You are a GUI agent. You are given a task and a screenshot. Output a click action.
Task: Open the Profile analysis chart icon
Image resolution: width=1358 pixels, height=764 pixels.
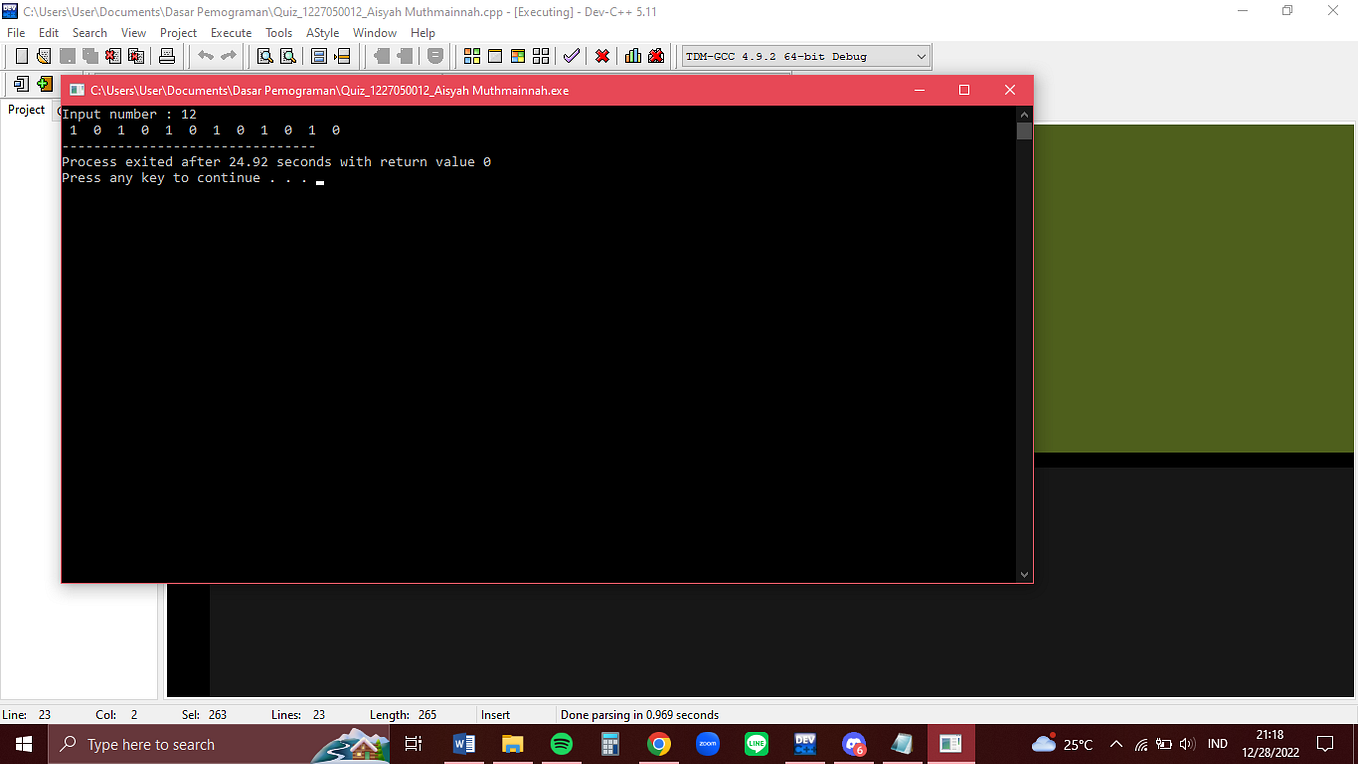coord(632,56)
